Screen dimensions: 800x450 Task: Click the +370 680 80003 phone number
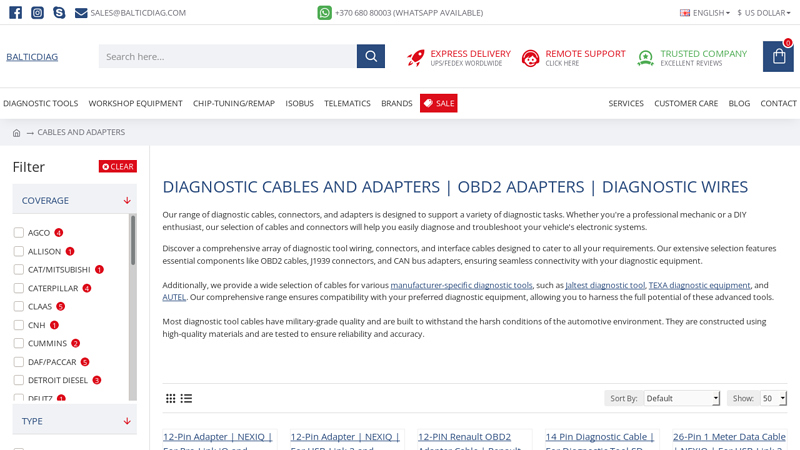click(x=409, y=13)
